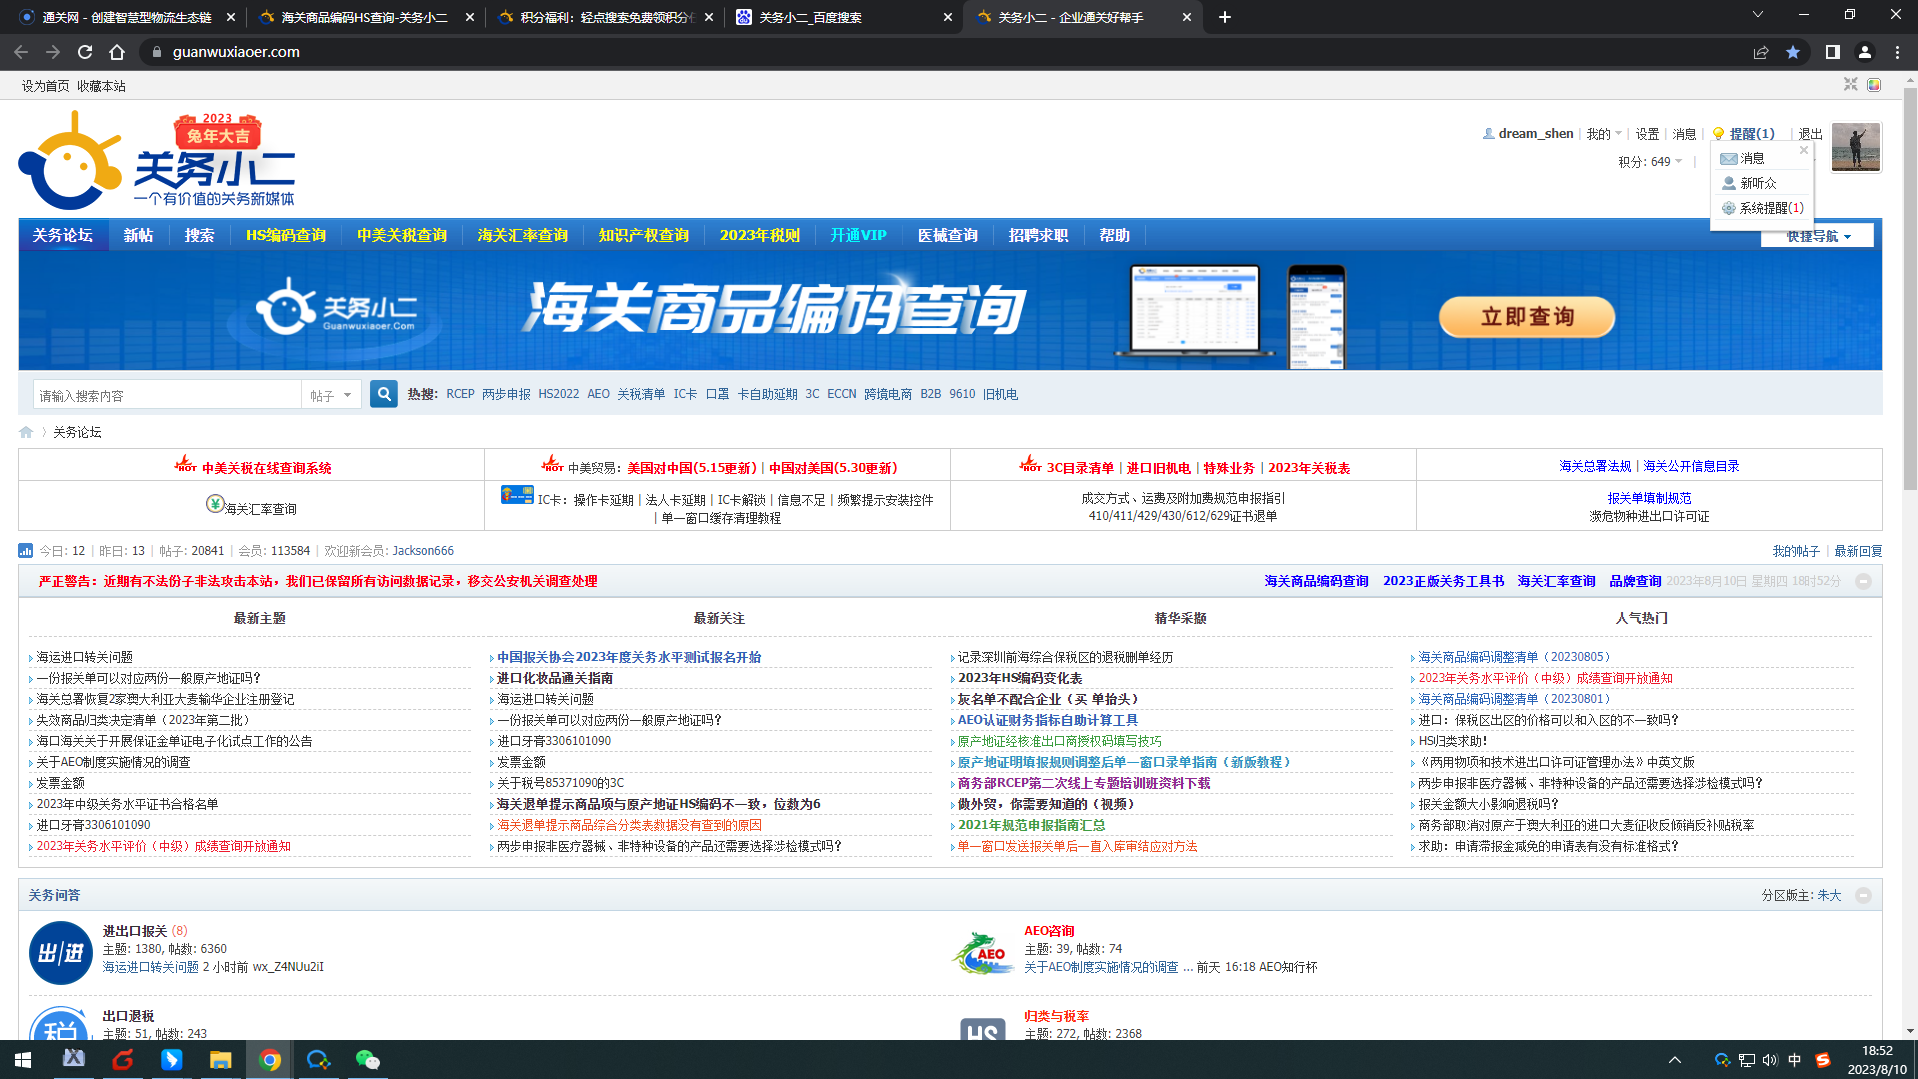Image resolution: width=1918 pixels, height=1079 pixels.
Task: Open the browser home icon
Action: (x=117, y=52)
